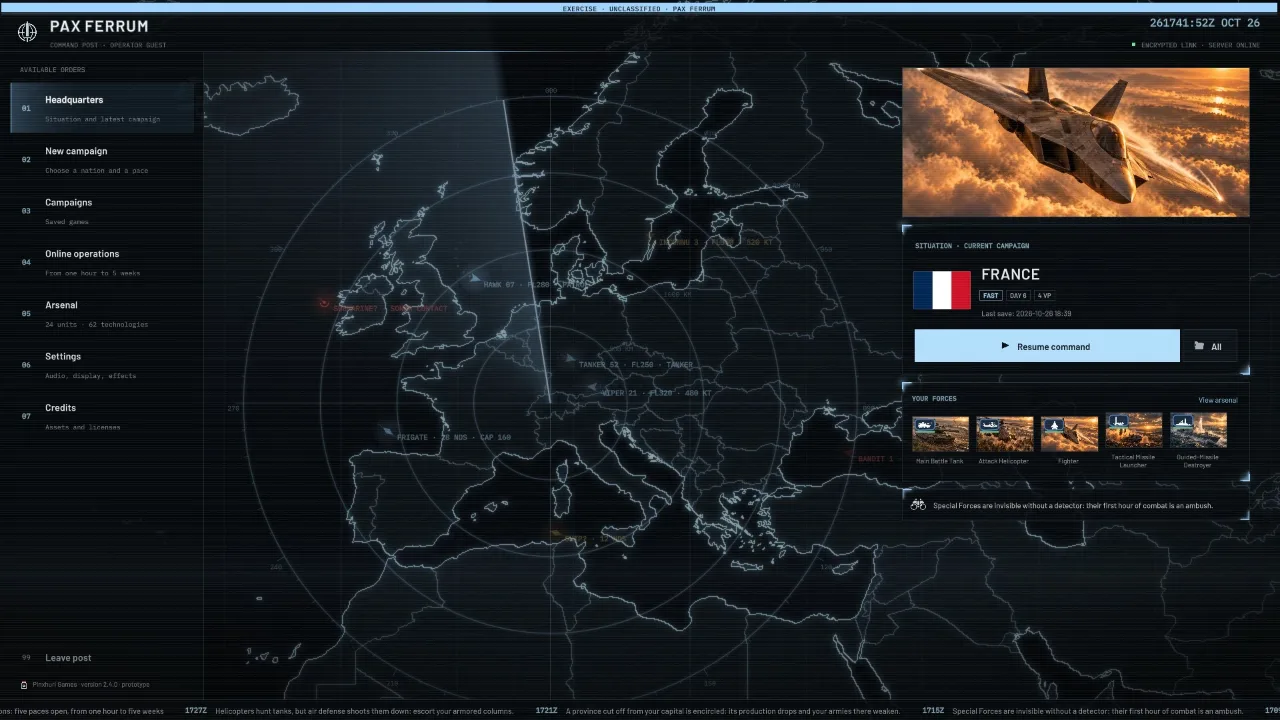Open the Settings menu item
The width and height of the screenshot is (1280, 720).
102,365
